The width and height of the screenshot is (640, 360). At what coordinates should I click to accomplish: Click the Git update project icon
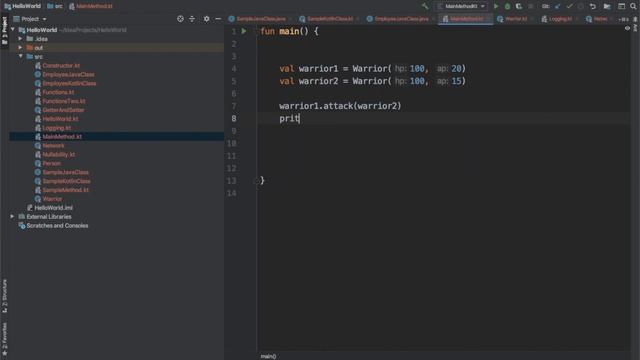558,6
